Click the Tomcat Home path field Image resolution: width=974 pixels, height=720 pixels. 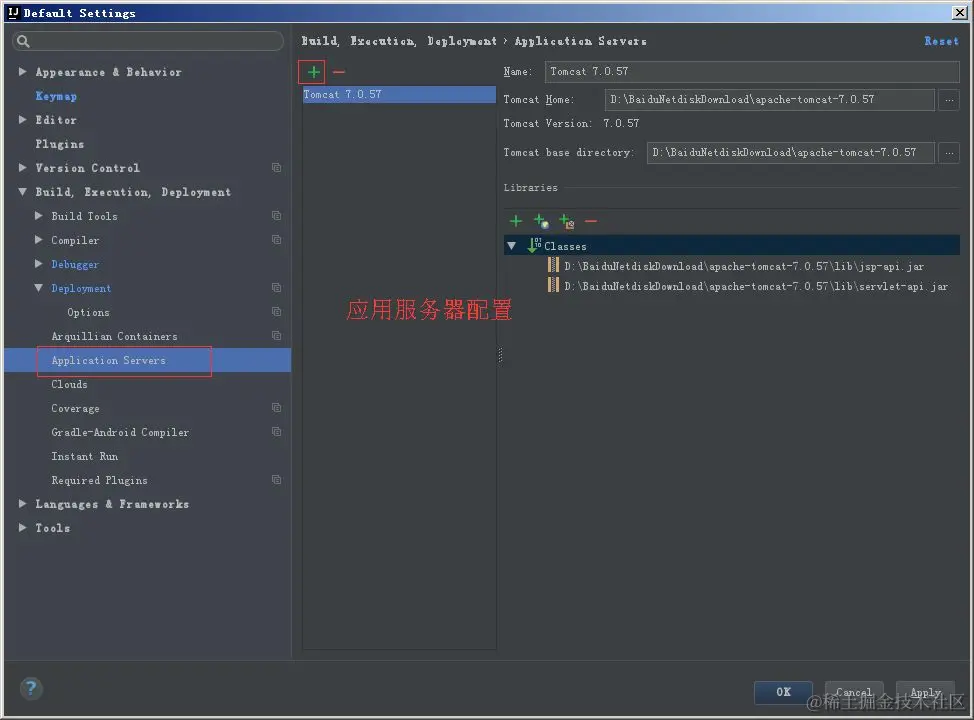[x=770, y=99]
